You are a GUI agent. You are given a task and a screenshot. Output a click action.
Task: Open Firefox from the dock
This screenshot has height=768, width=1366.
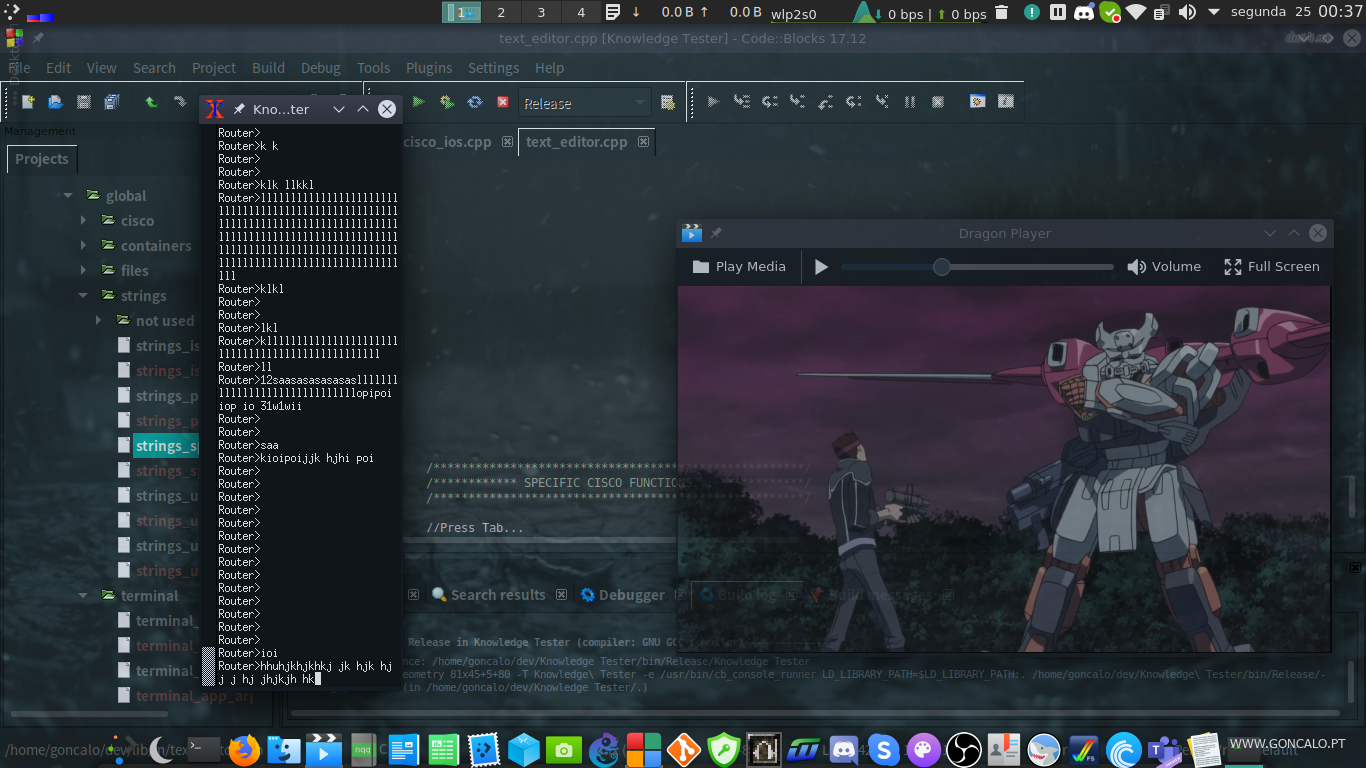[244, 749]
